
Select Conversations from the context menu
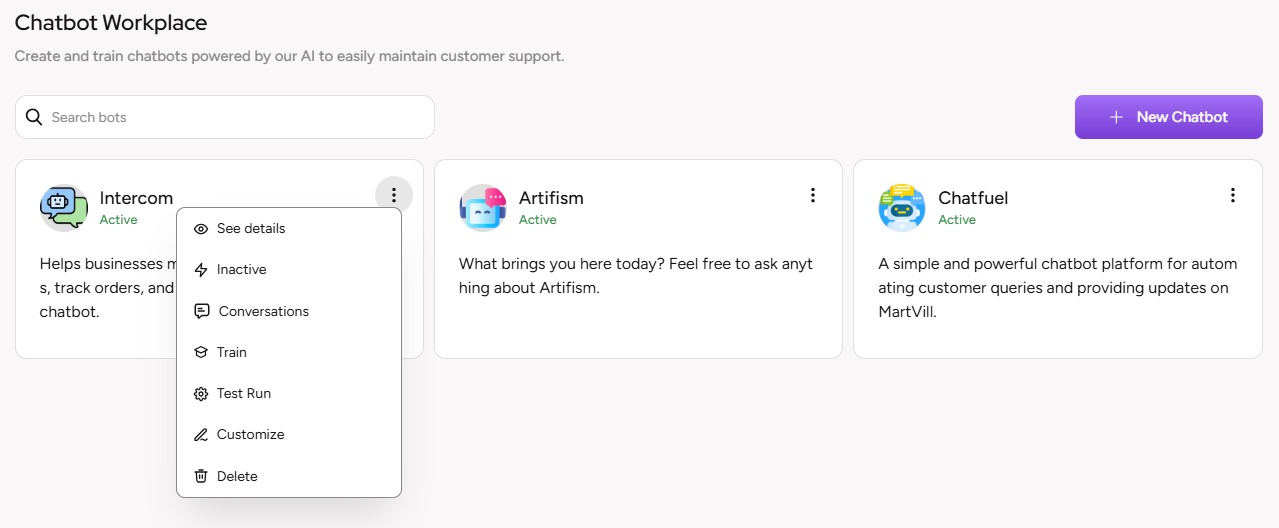click(263, 312)
